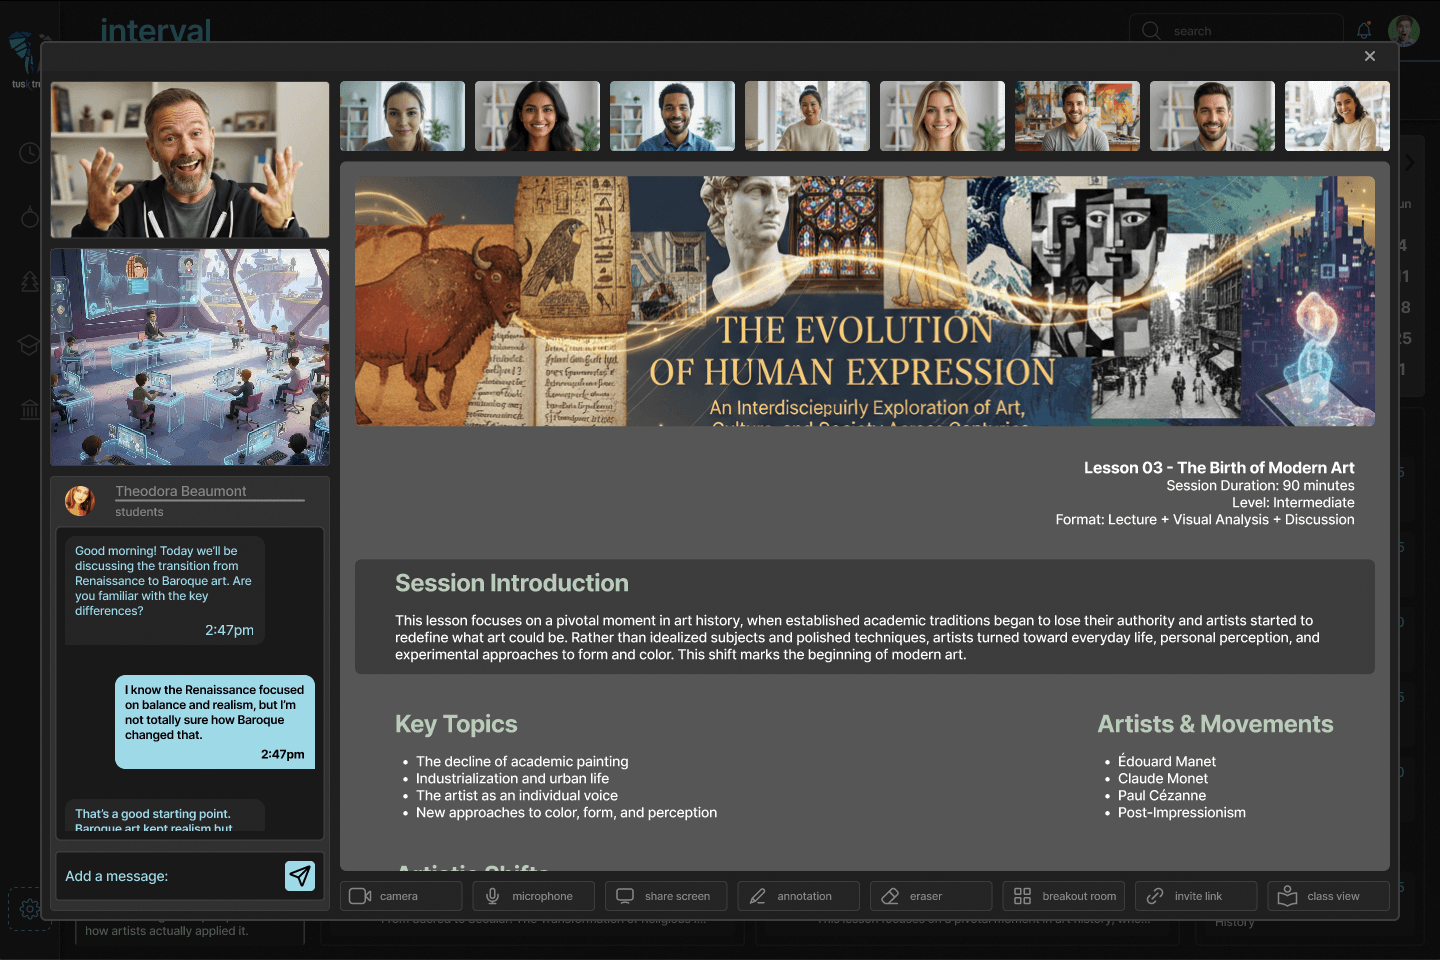Select the instructor's main video feed
Viewport: 1440px width, 960px height.
click(x=190, y=160)
